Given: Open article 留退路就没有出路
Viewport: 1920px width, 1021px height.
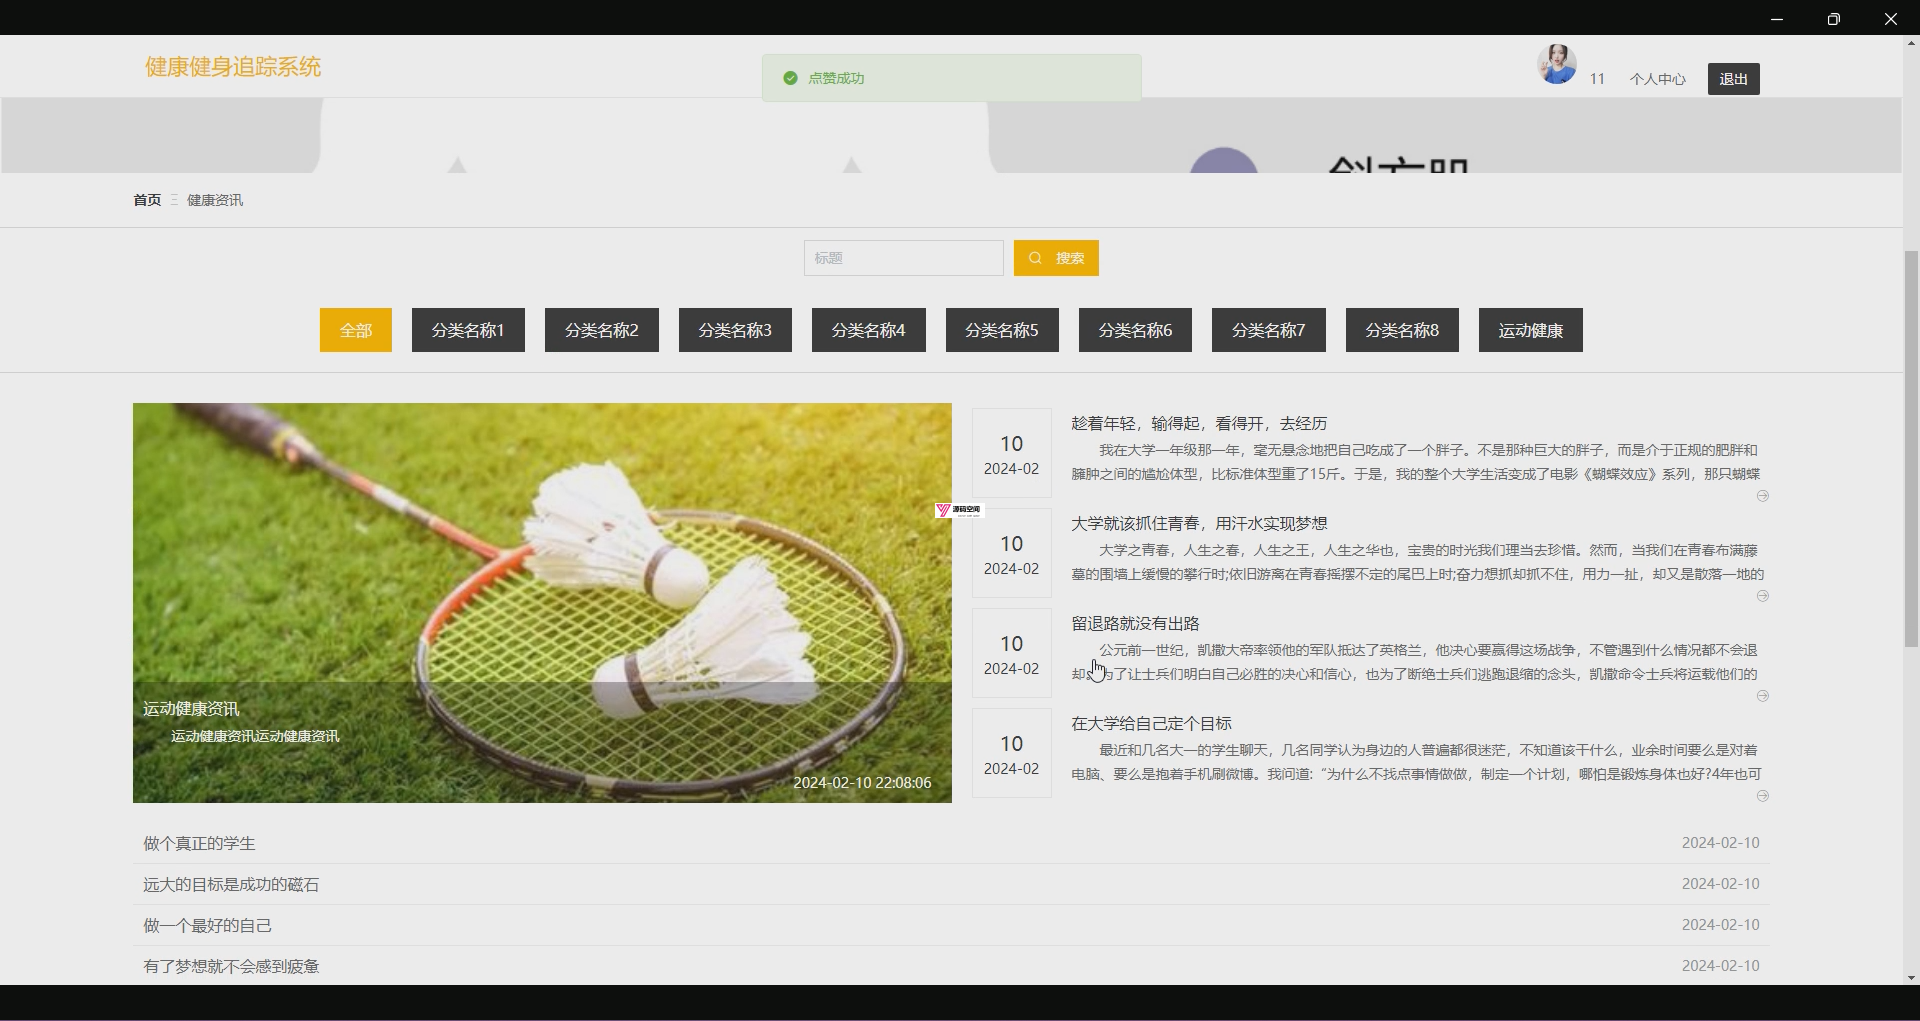Looking at the screenshot, I should 1135,624.
